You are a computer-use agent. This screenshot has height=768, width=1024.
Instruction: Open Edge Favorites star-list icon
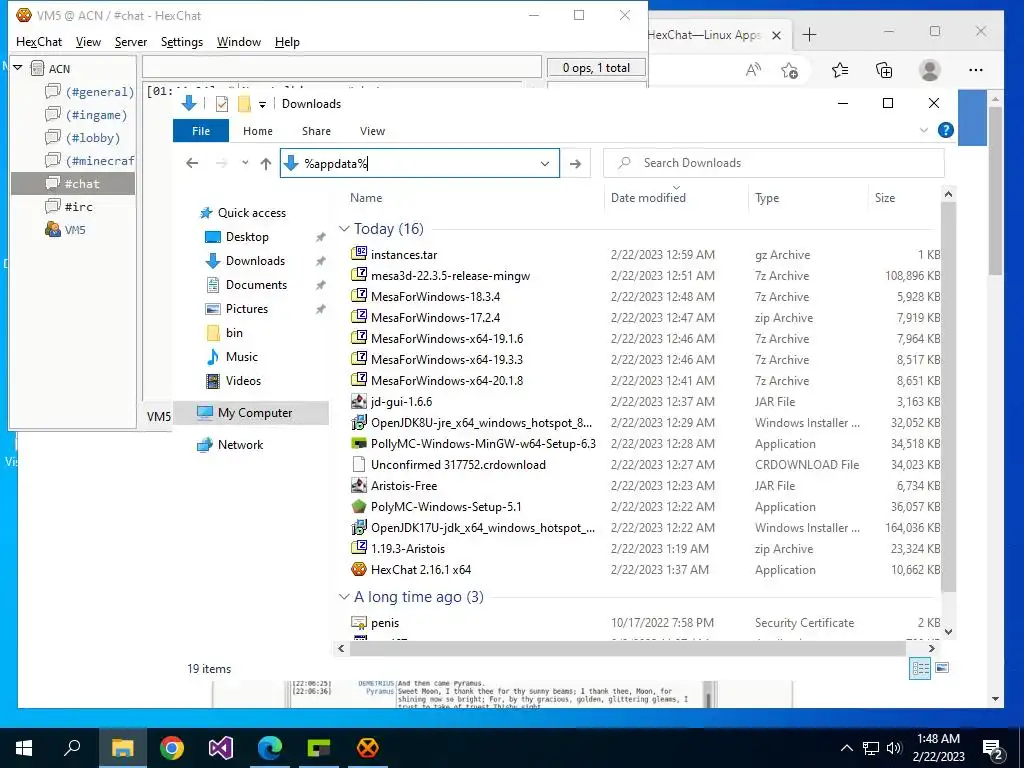[840, 70]
